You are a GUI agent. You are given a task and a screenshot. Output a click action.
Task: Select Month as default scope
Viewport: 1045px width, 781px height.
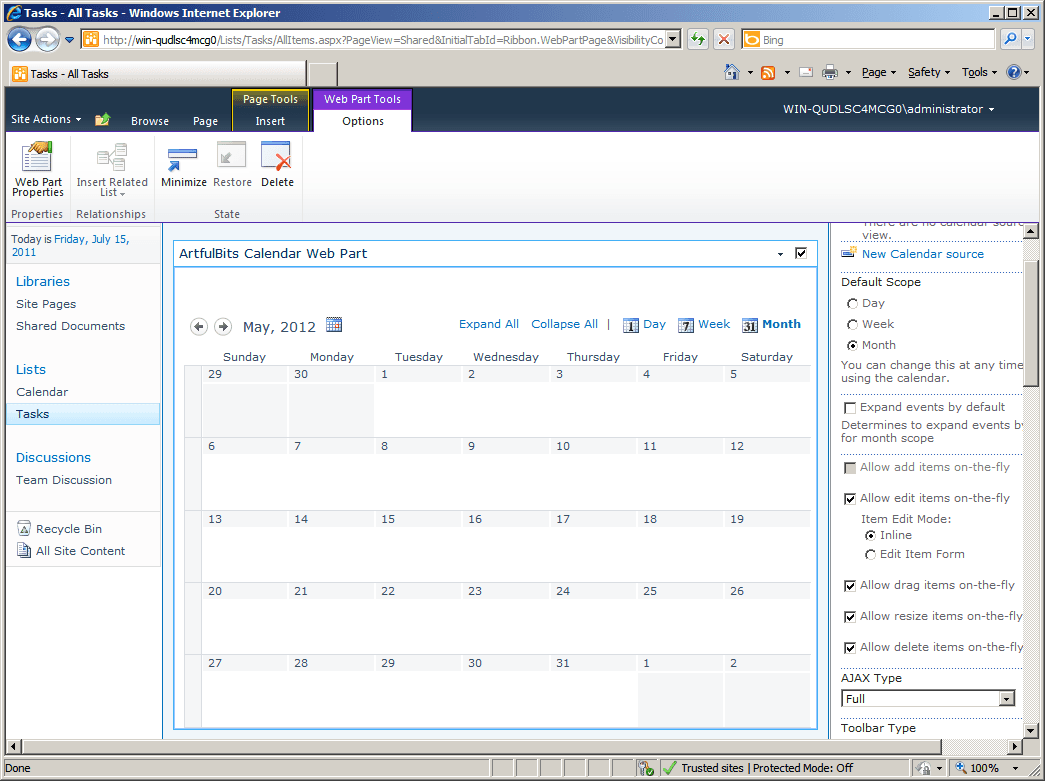pos(852,345)
